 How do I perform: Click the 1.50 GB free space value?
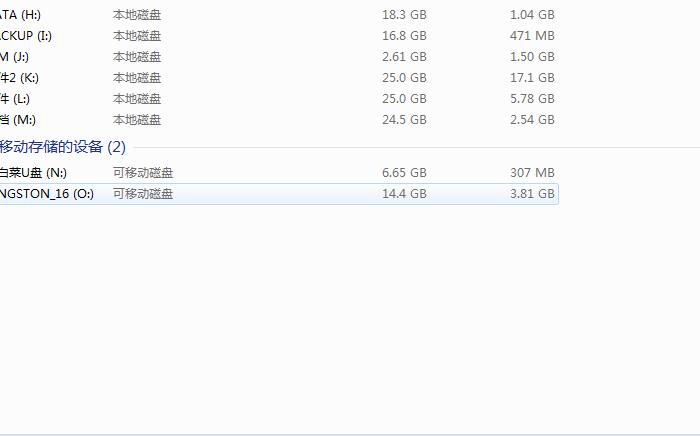coord(532,57)
